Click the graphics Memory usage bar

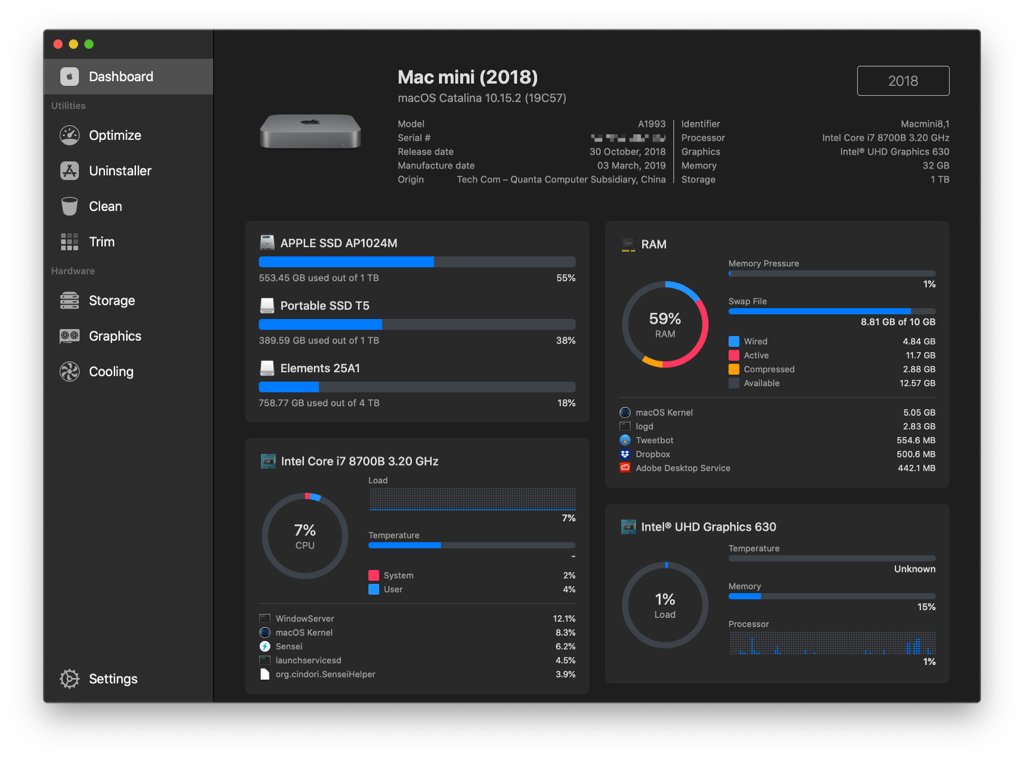point(831,596)
